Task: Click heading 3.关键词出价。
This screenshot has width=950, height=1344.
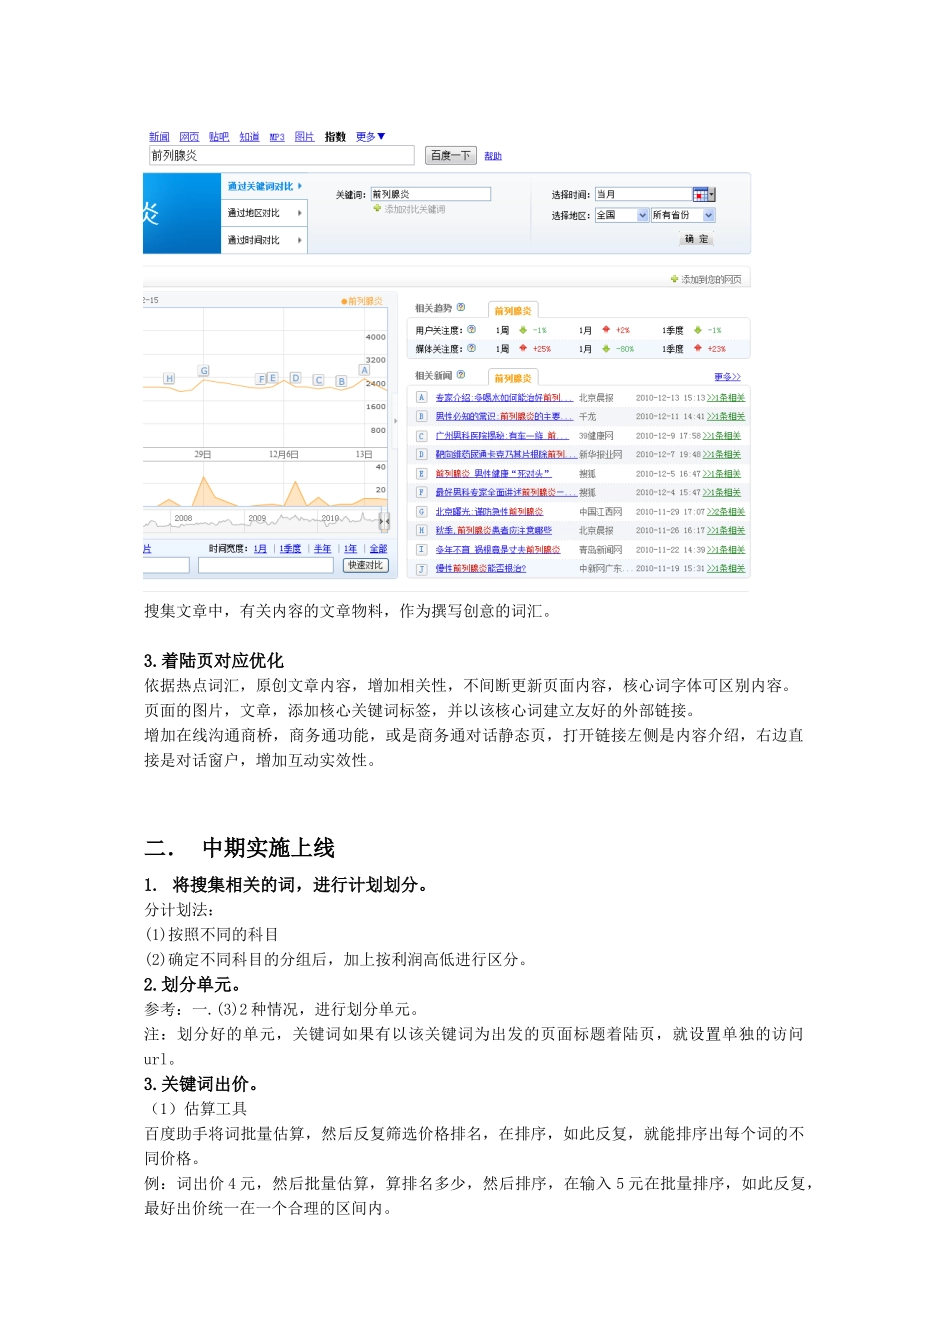Action: coord(203,1084)
